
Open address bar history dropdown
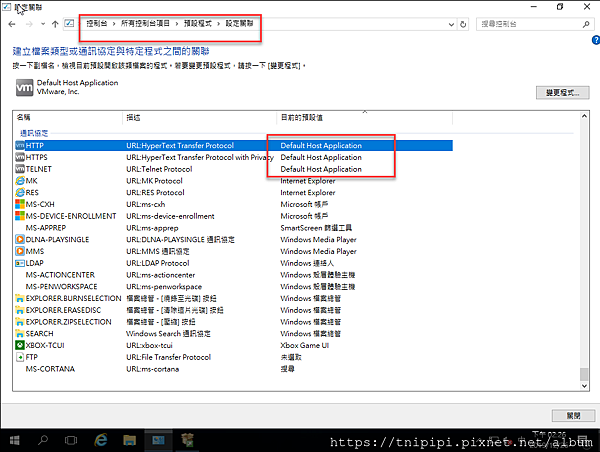point(451,24)
